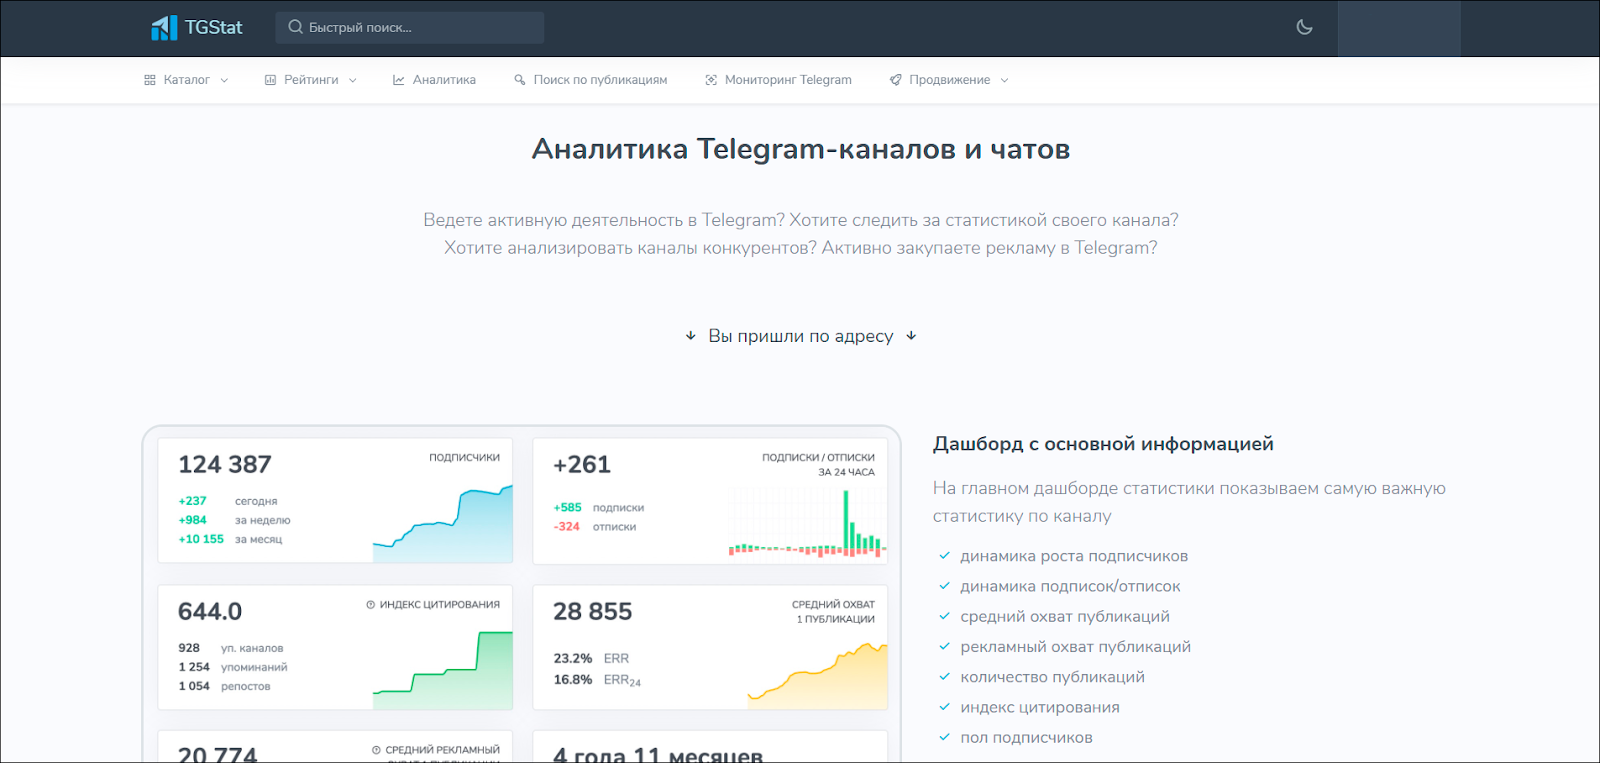Click 928 уп. каналов row
The width and height of the screenshot is (1600, 763).
(x=231, y=648)
